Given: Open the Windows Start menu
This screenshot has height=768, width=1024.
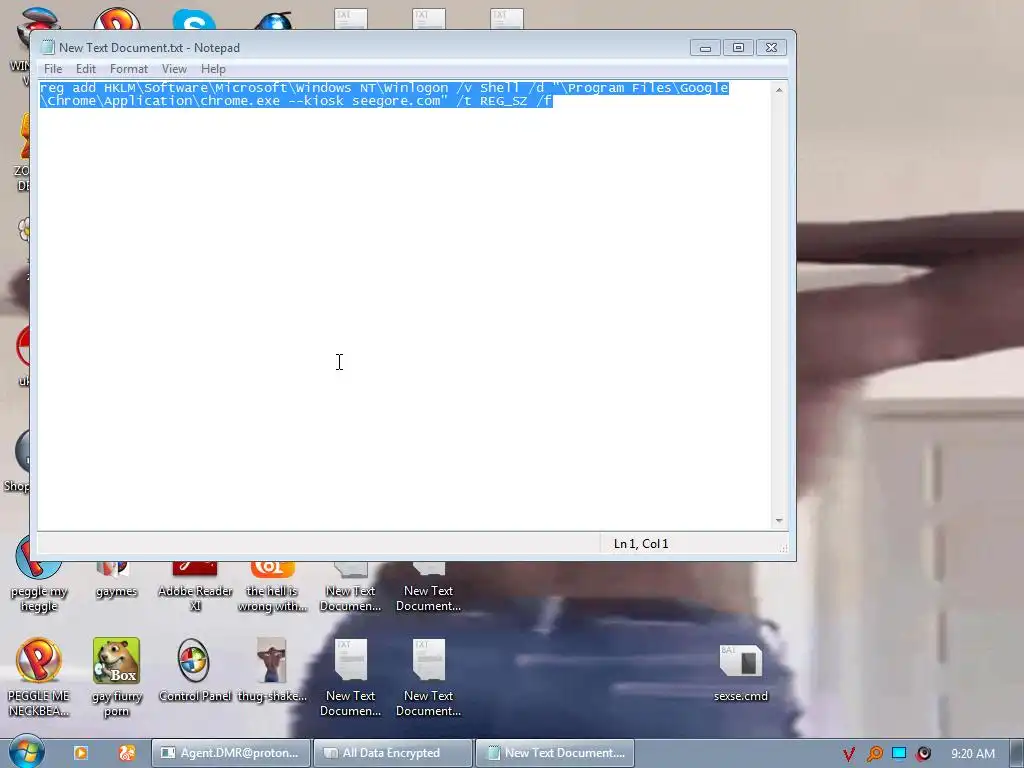Looking at the screenshot, I should [26, 752].
